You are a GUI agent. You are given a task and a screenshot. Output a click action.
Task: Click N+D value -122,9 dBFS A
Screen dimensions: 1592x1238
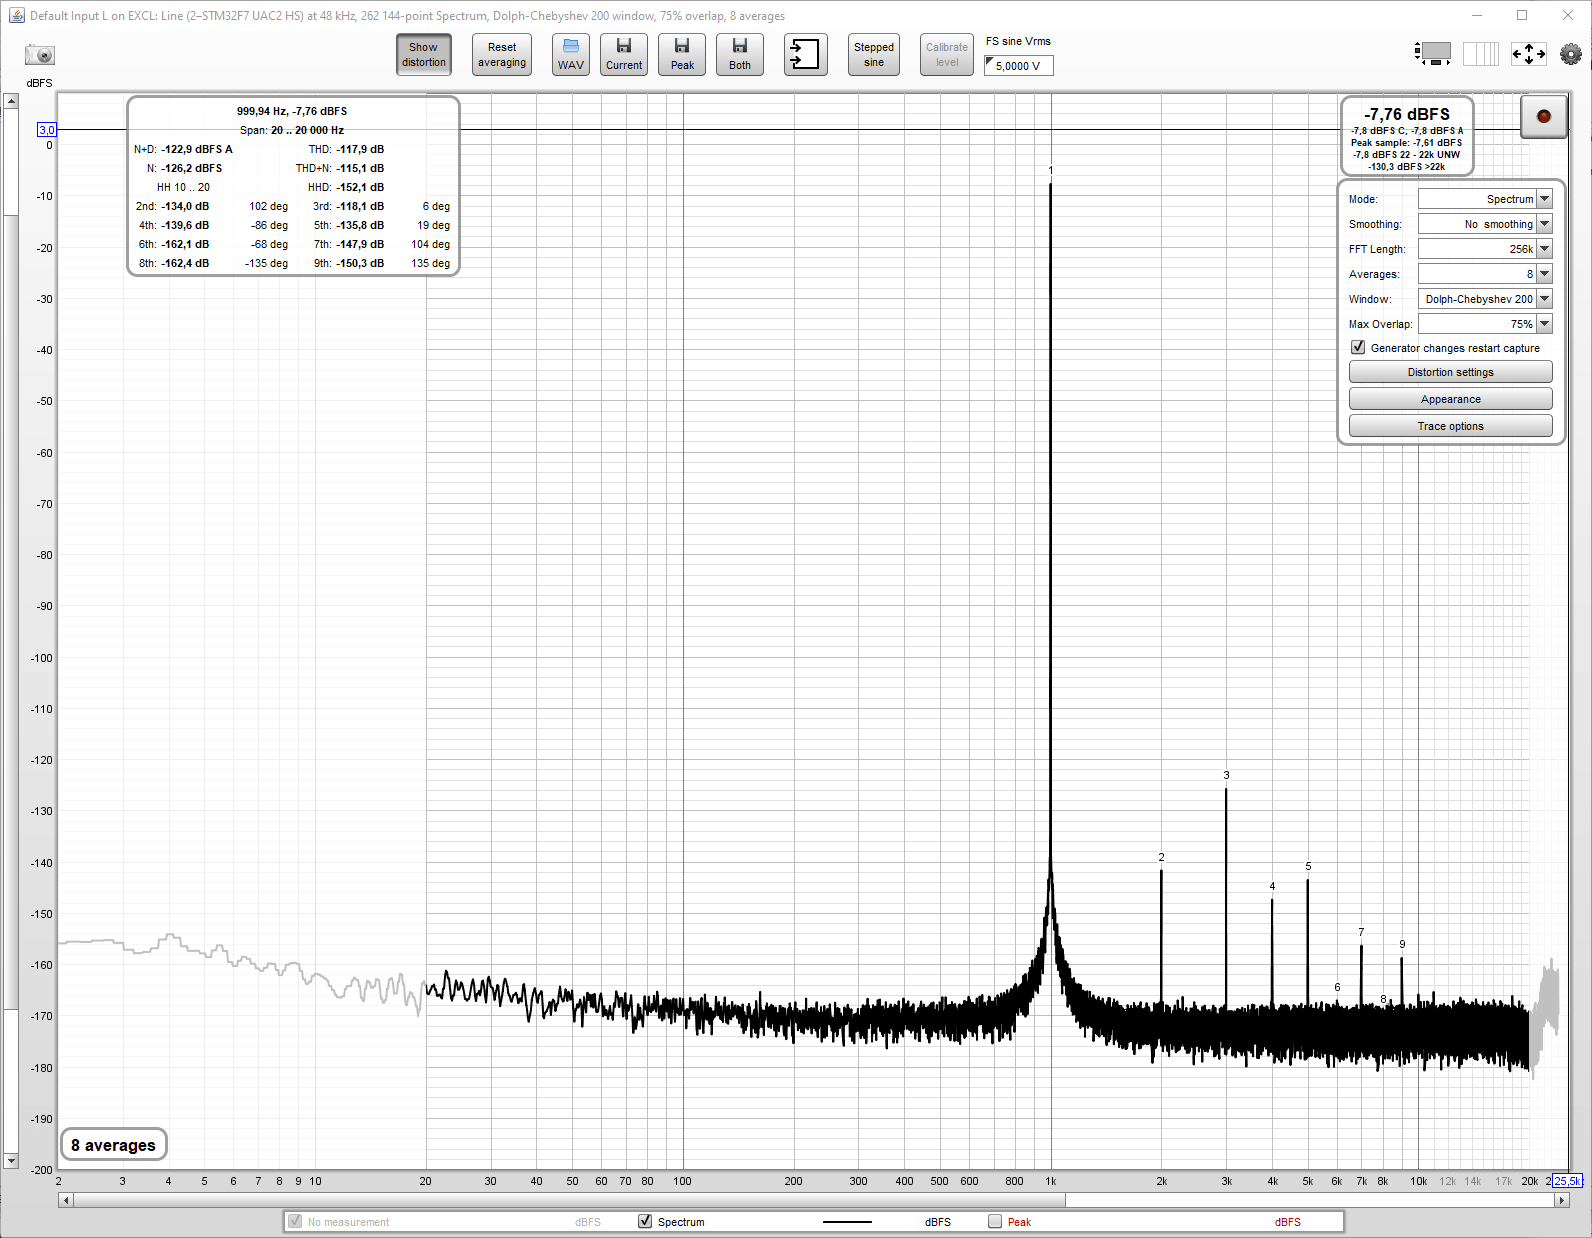click(x=196, y=149)
